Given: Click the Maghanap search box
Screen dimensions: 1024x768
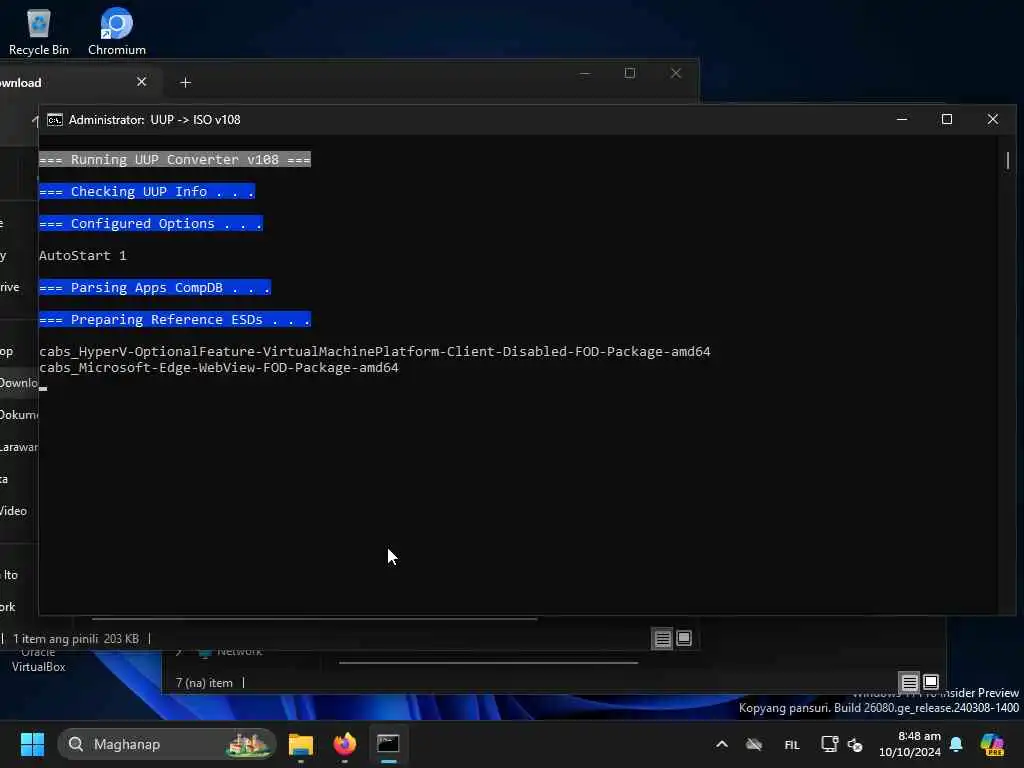Looking at the screenshot, I should point(167,744).
